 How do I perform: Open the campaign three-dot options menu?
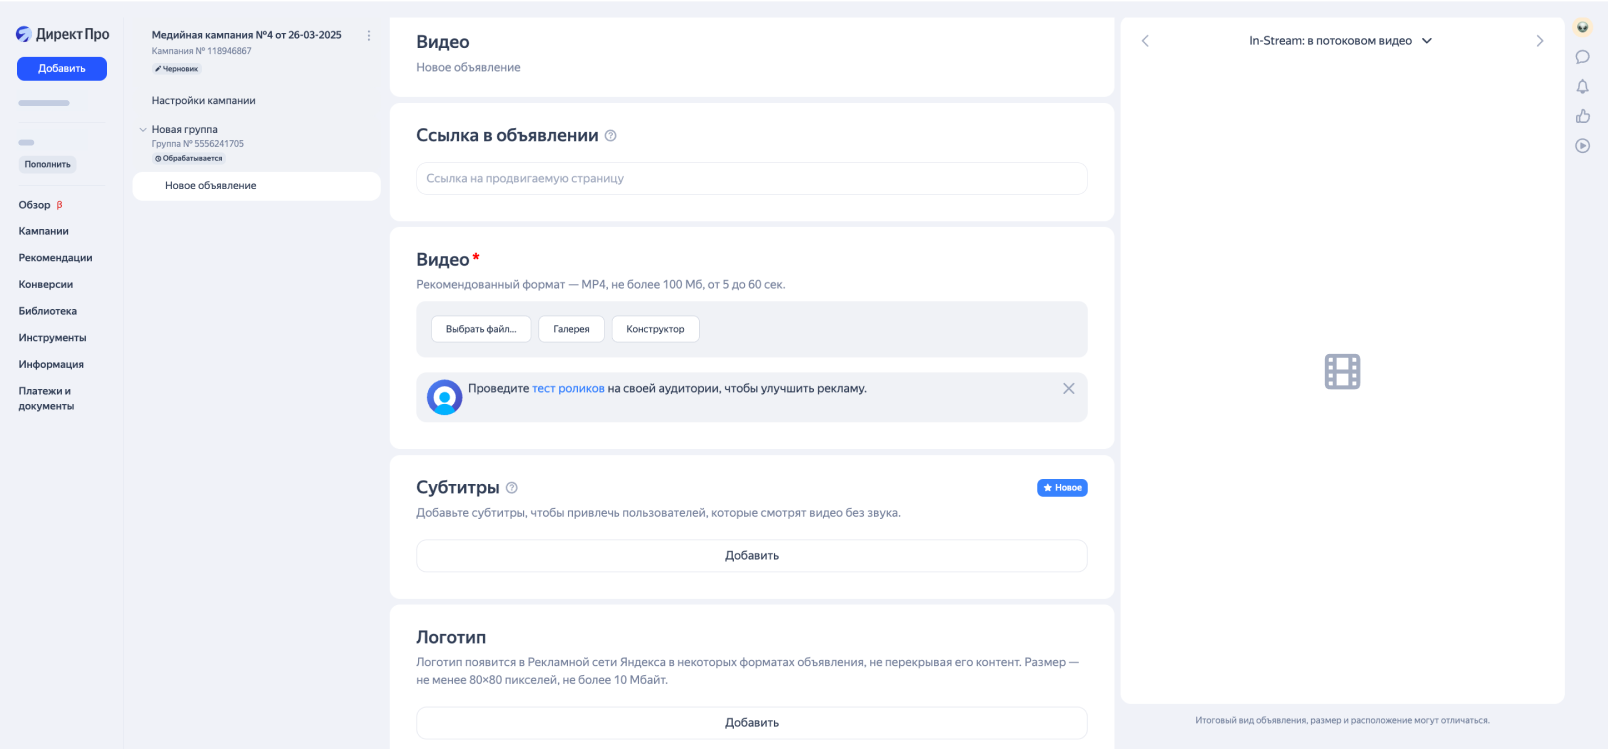tap(369, 35)
